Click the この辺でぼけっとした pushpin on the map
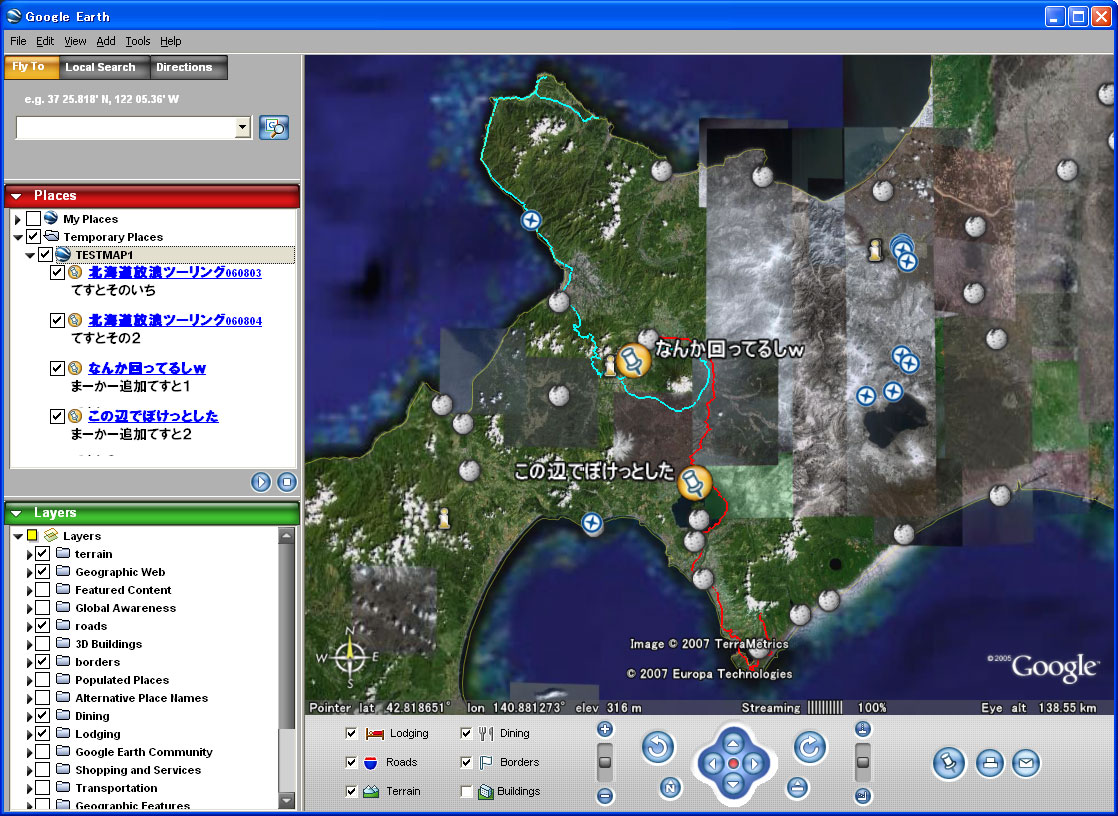 coord(694,483)
